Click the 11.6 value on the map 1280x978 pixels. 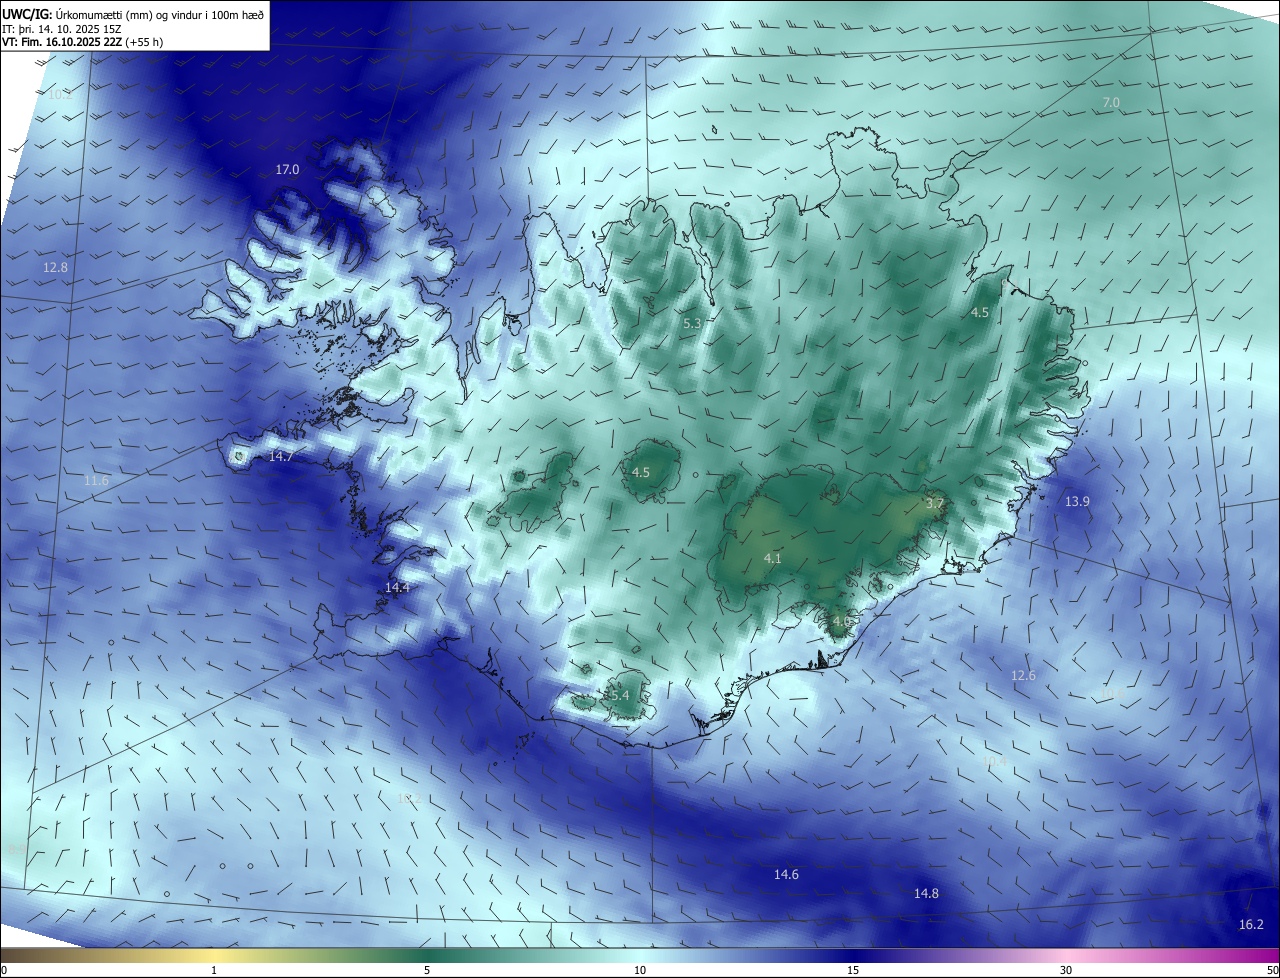[x=96, y=481]
